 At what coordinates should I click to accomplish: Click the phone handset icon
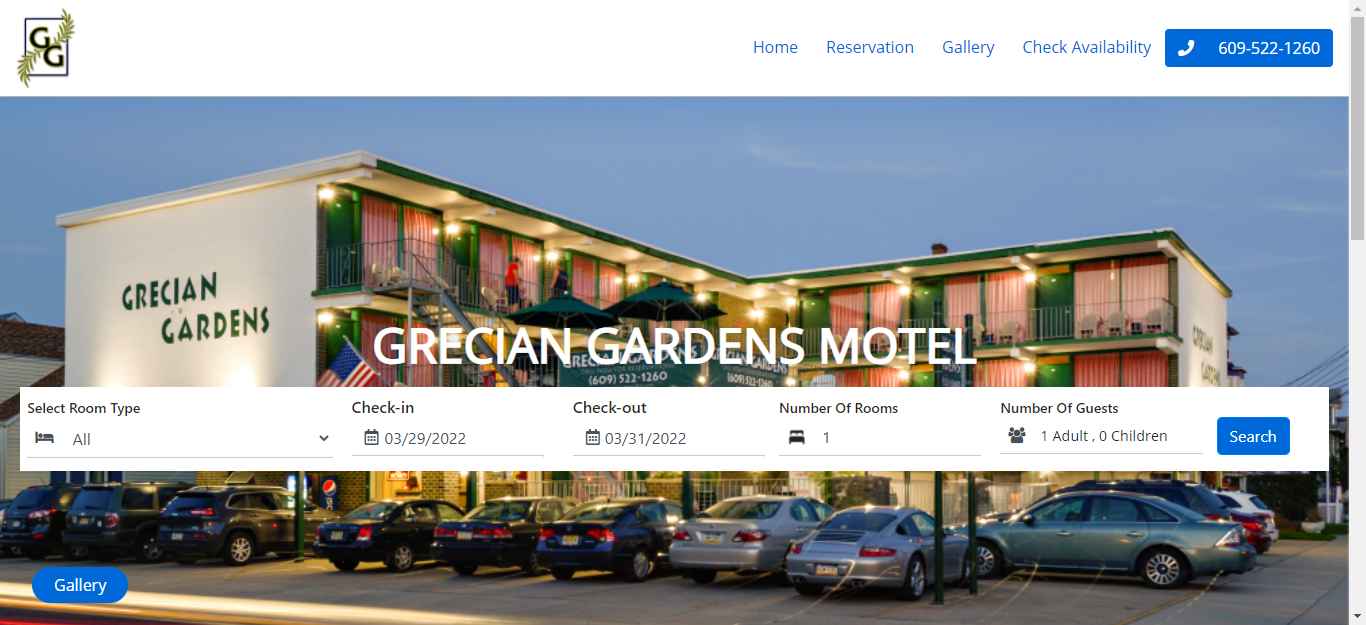(x=1186, y=48)
